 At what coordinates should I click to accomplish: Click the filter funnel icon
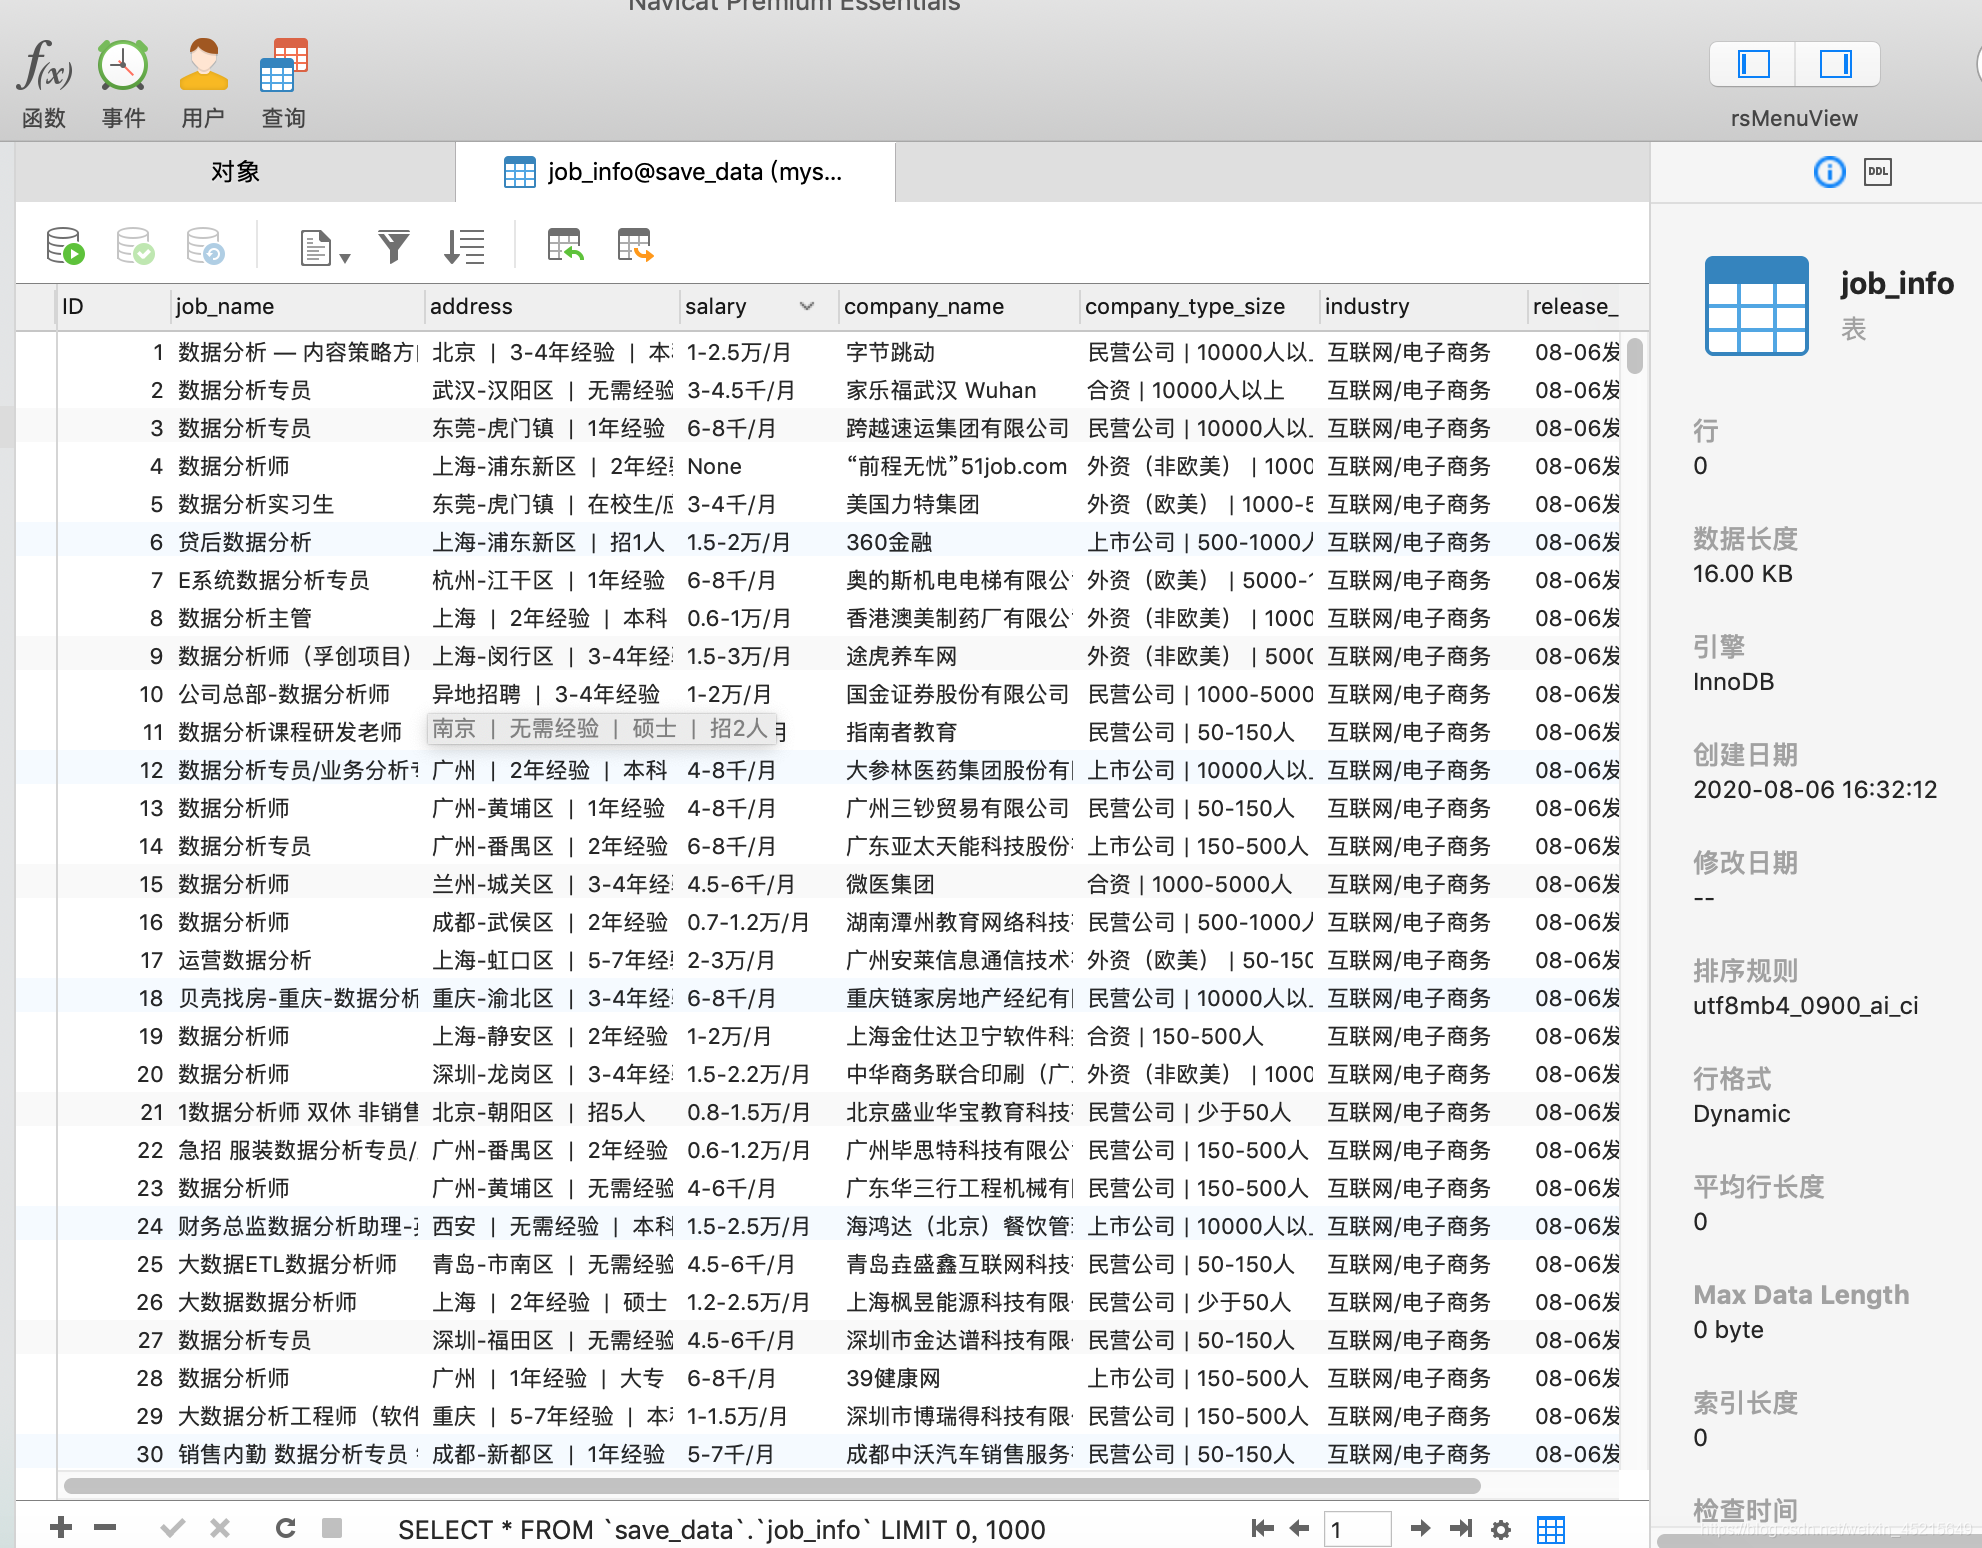tap(394, 246)
